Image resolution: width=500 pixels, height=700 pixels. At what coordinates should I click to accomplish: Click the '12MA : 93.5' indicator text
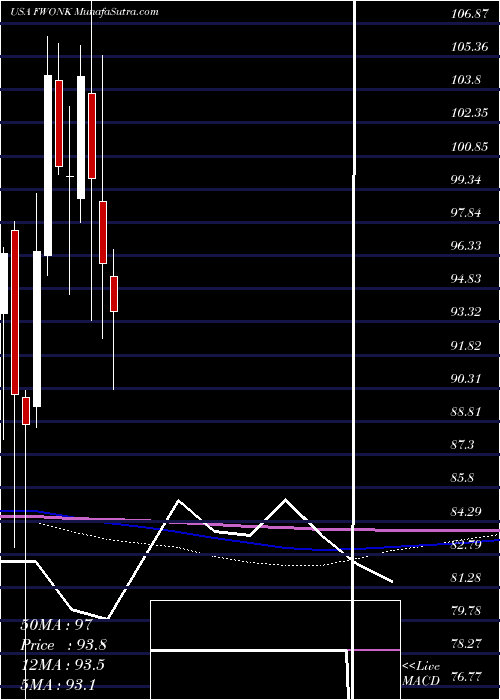62,665
